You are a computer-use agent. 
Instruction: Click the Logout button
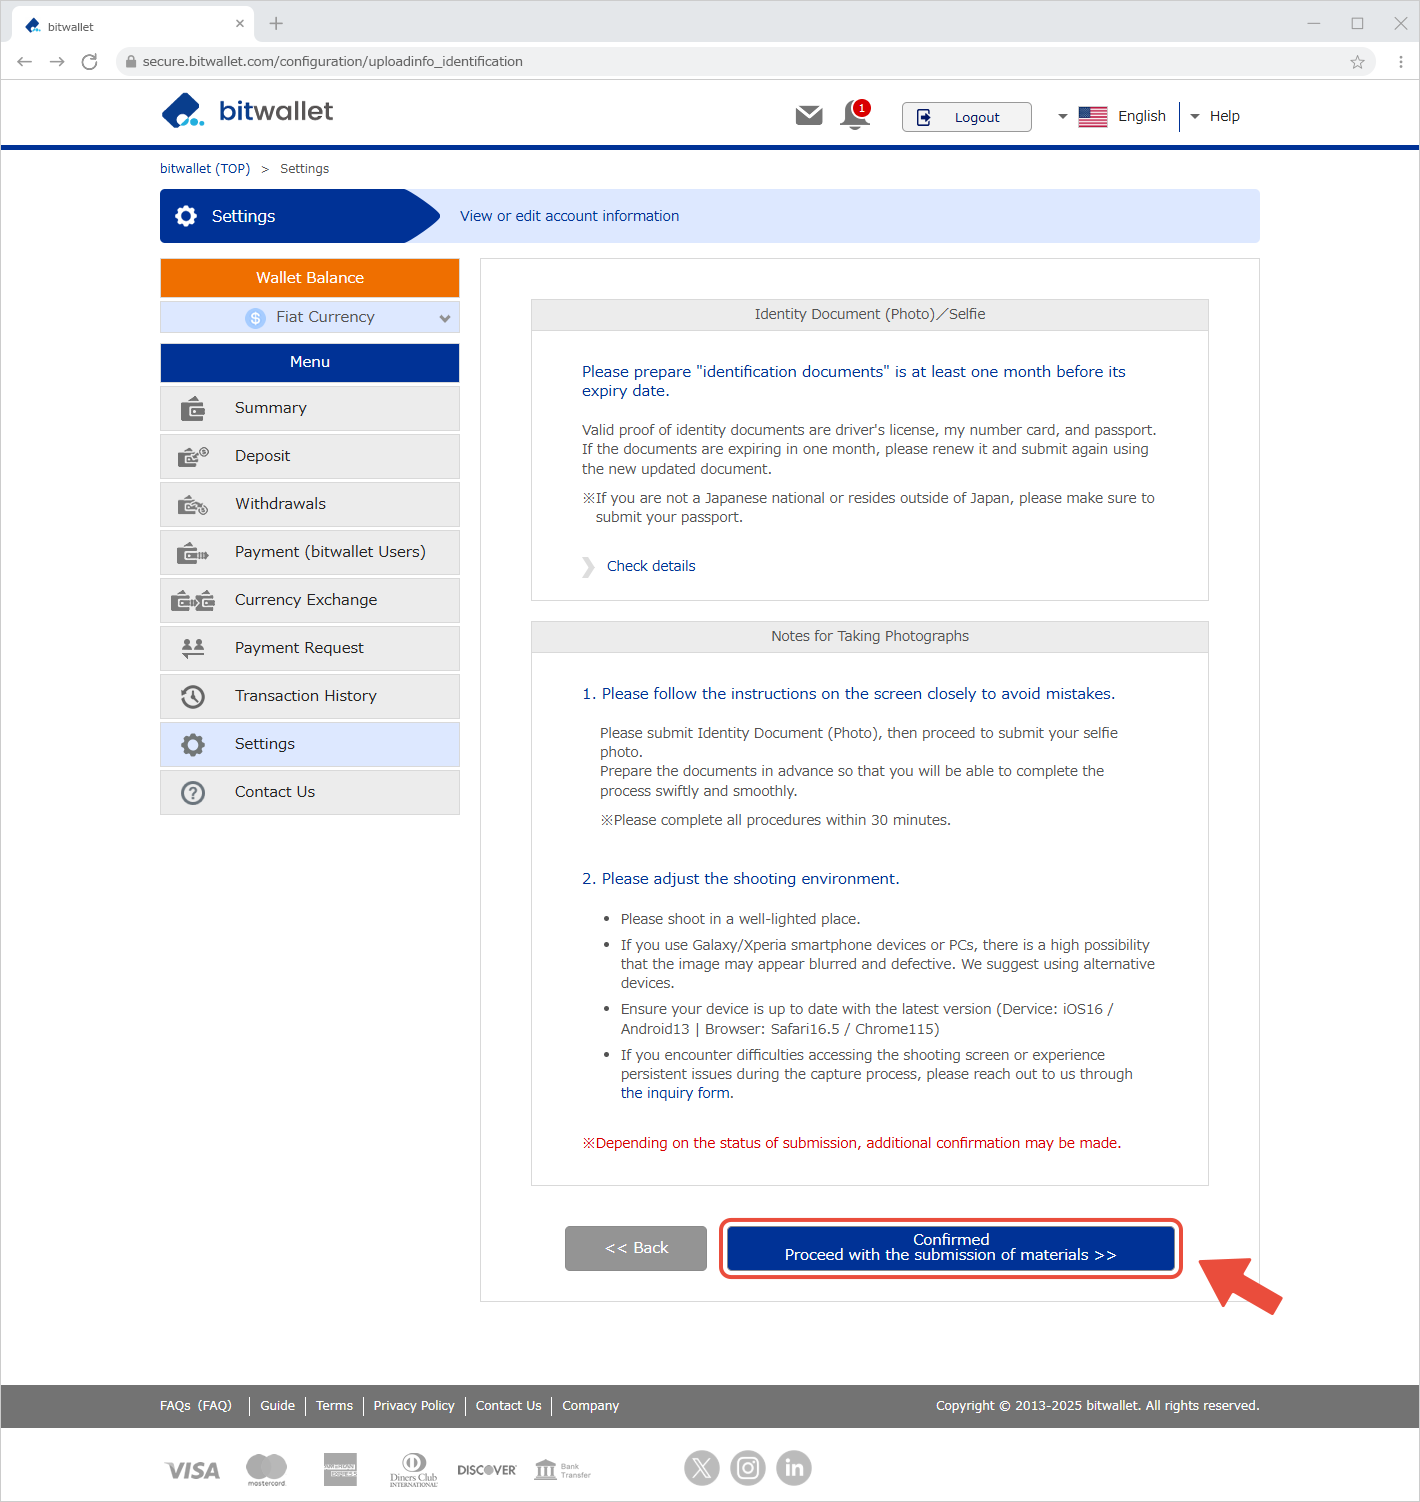966,117
